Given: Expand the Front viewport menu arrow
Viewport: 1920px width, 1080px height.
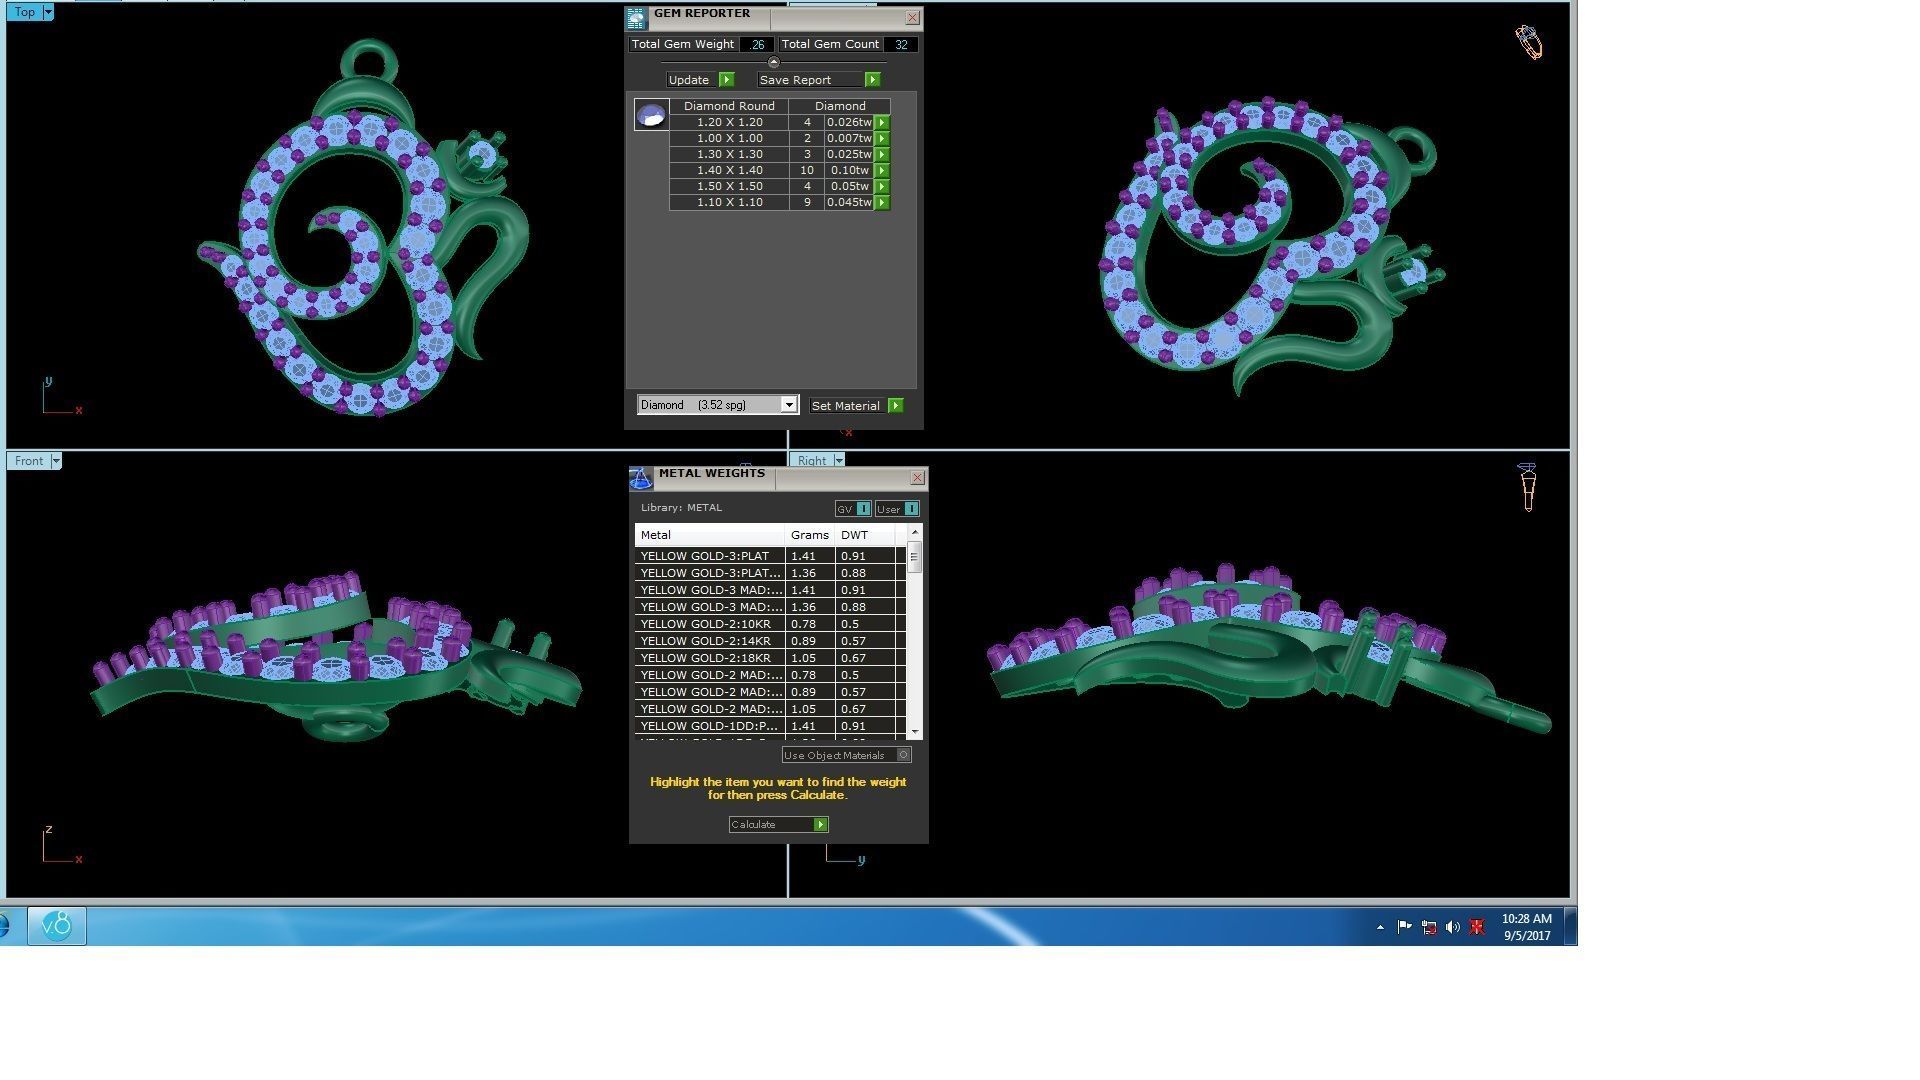Looking at the screenshot, I should click(56, 461).
